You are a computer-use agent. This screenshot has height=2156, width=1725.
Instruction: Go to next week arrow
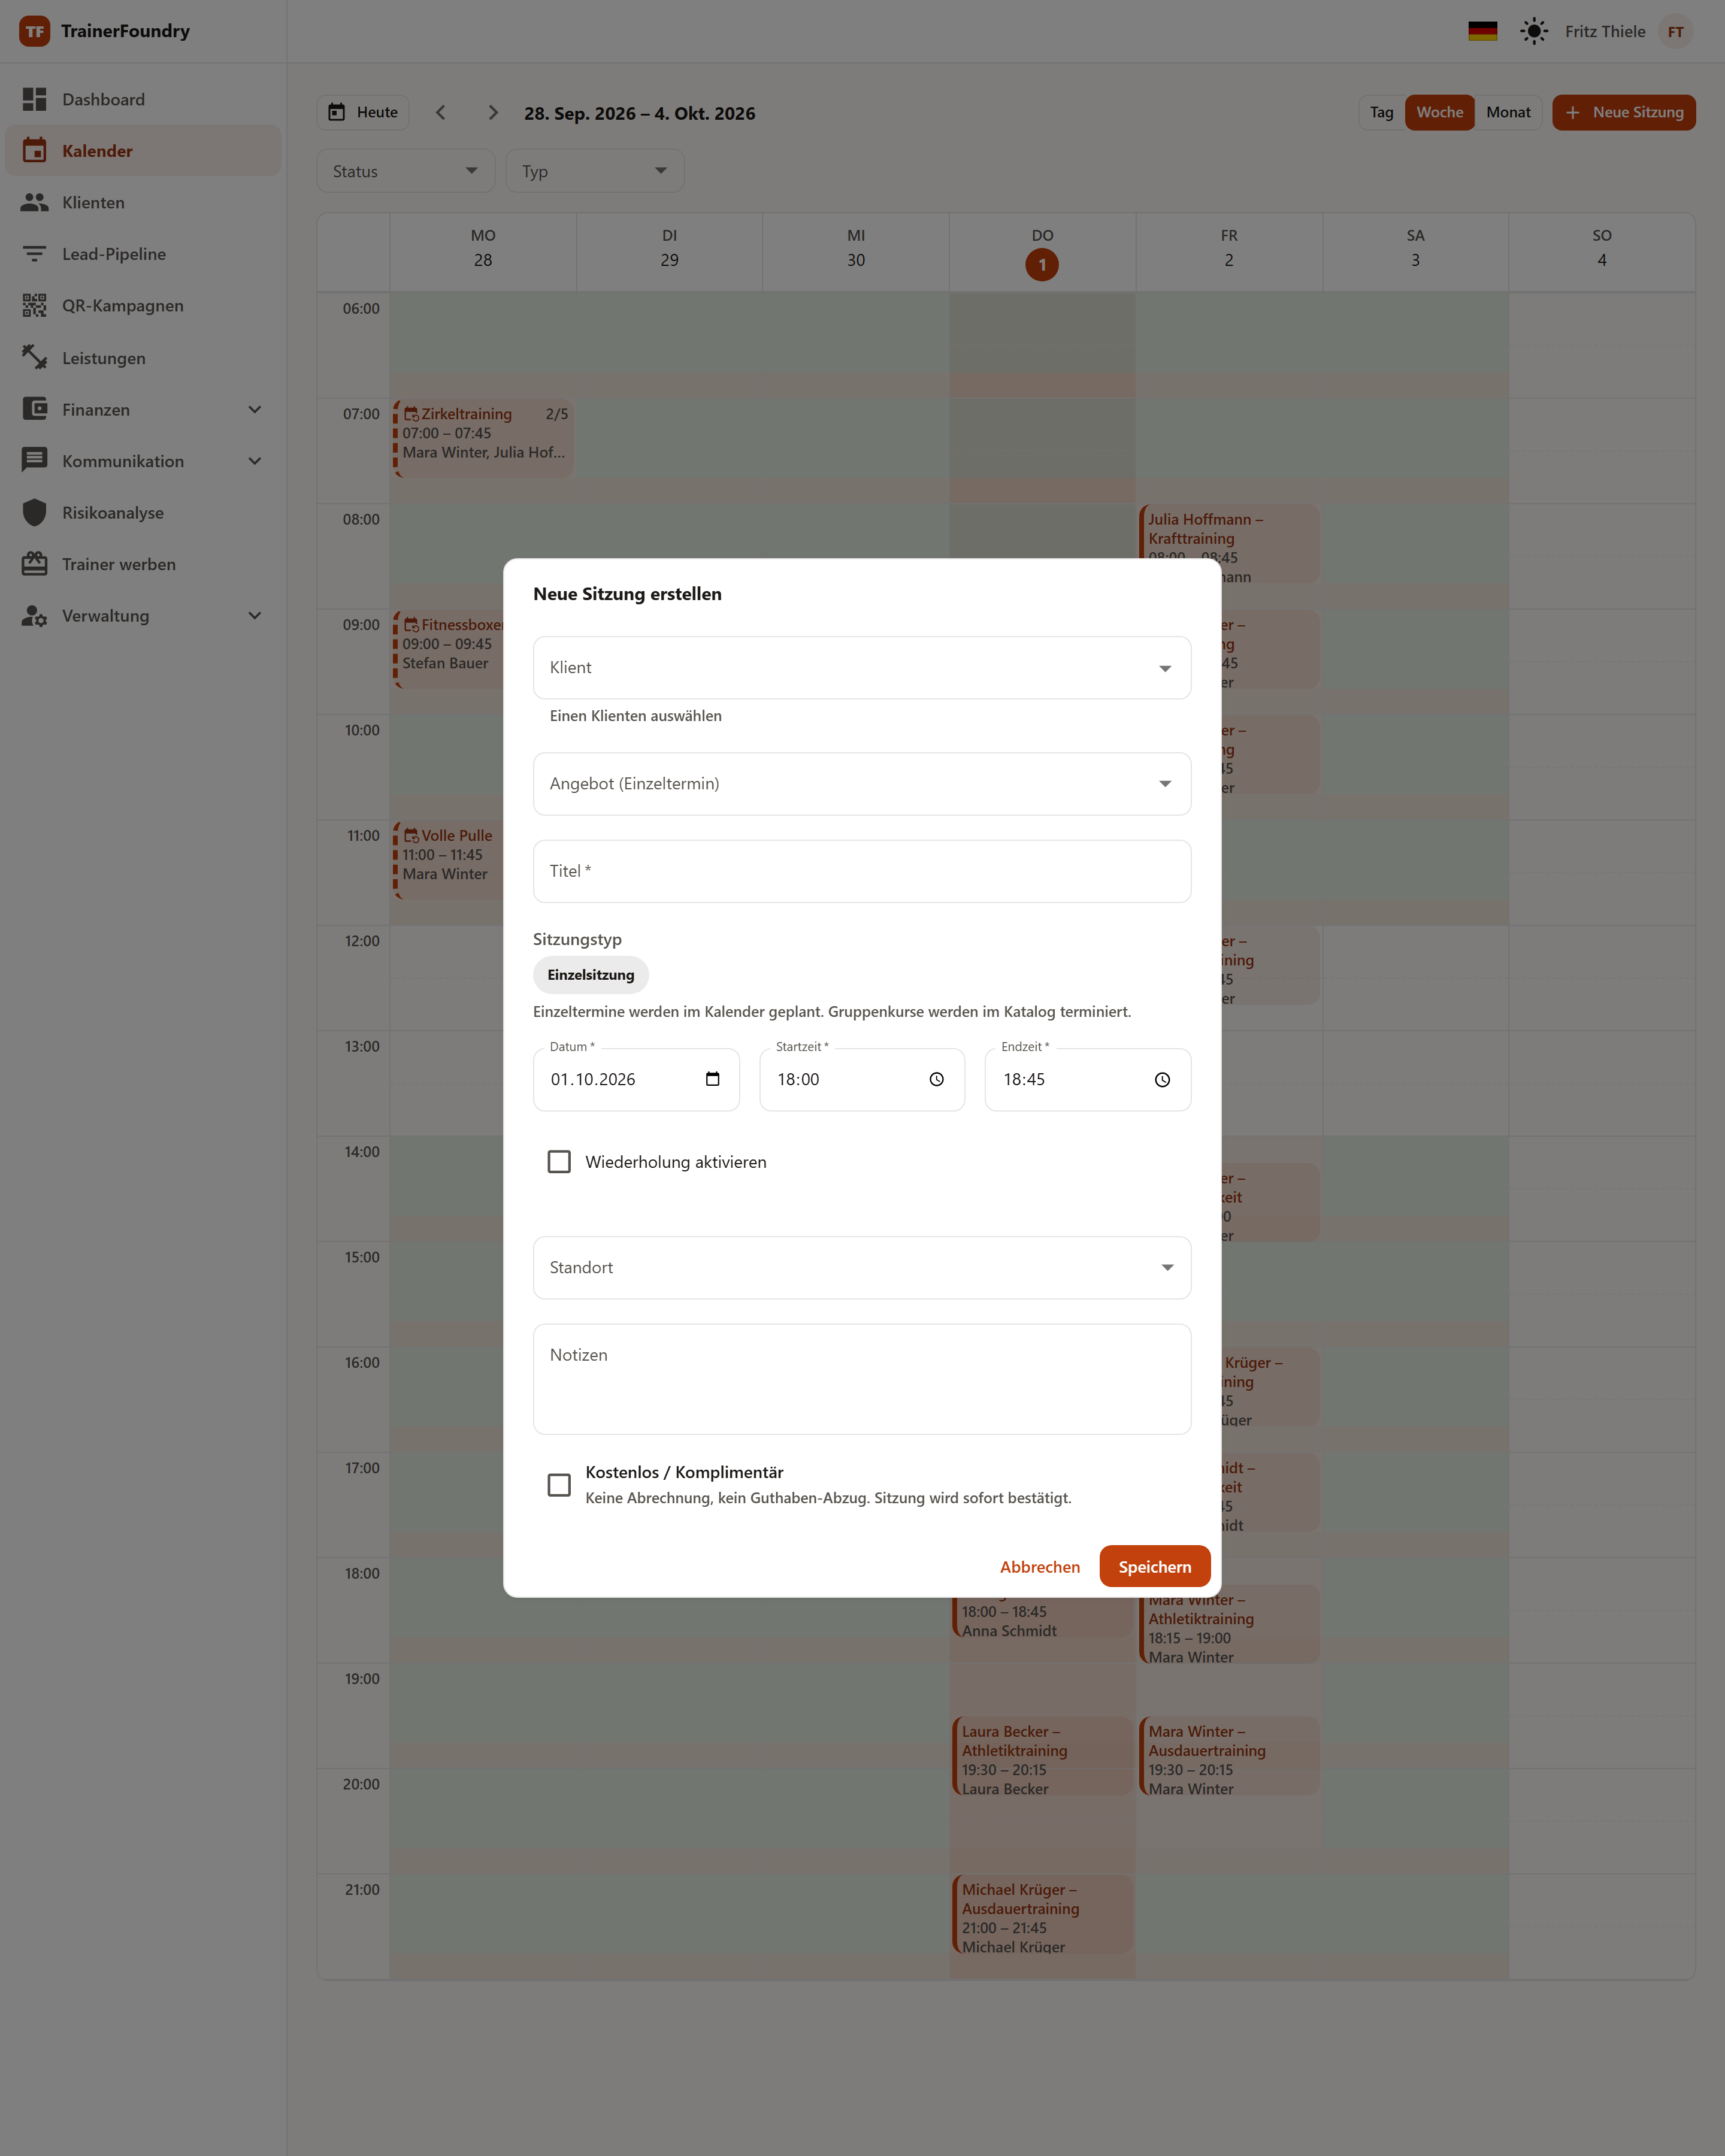click(x=492, y=112)
